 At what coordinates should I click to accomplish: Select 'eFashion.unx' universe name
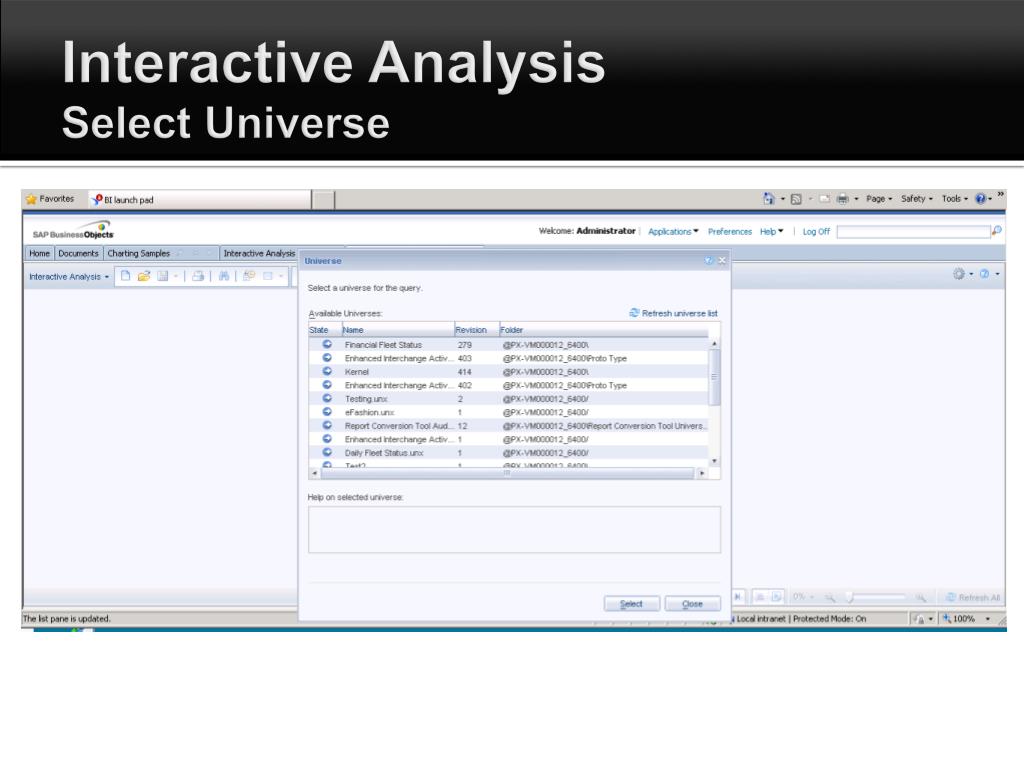pos(369,412)
